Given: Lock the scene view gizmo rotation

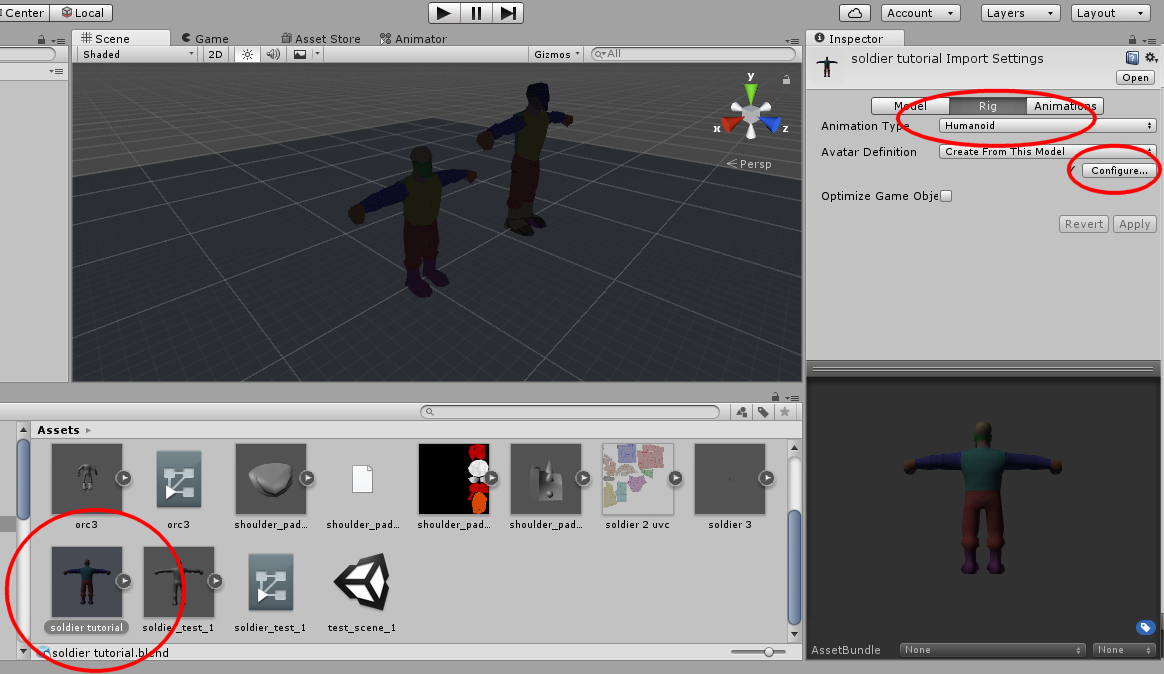Looking at the screenshot, I should point(786,79).
